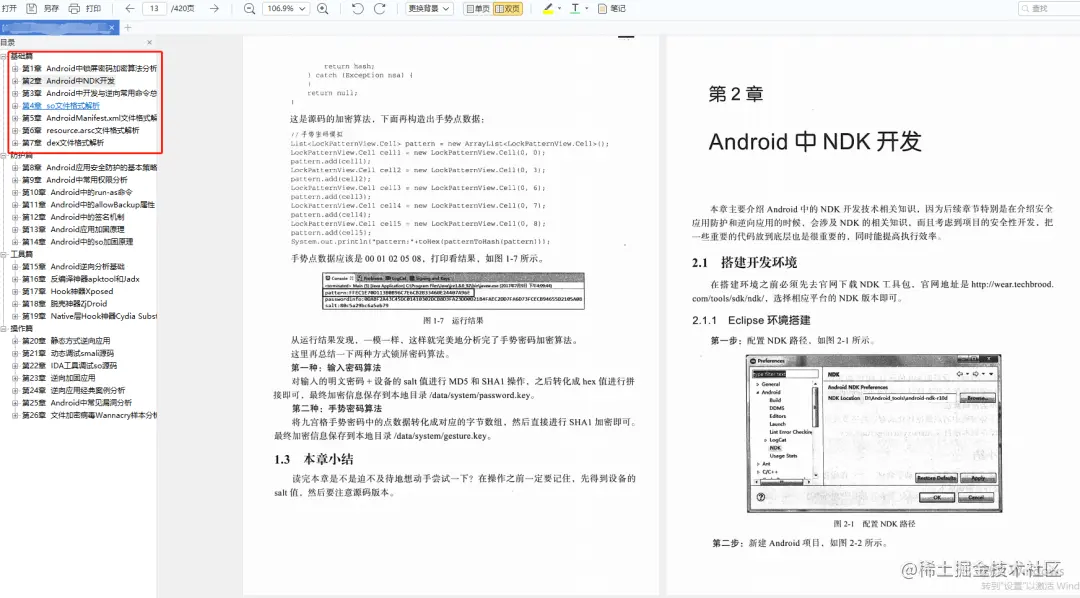The height and width of the screenshot is (598, 1080).
Task: Click figure 图 2-1 配置 NDK 路径 image
Action: click(874, 433)
